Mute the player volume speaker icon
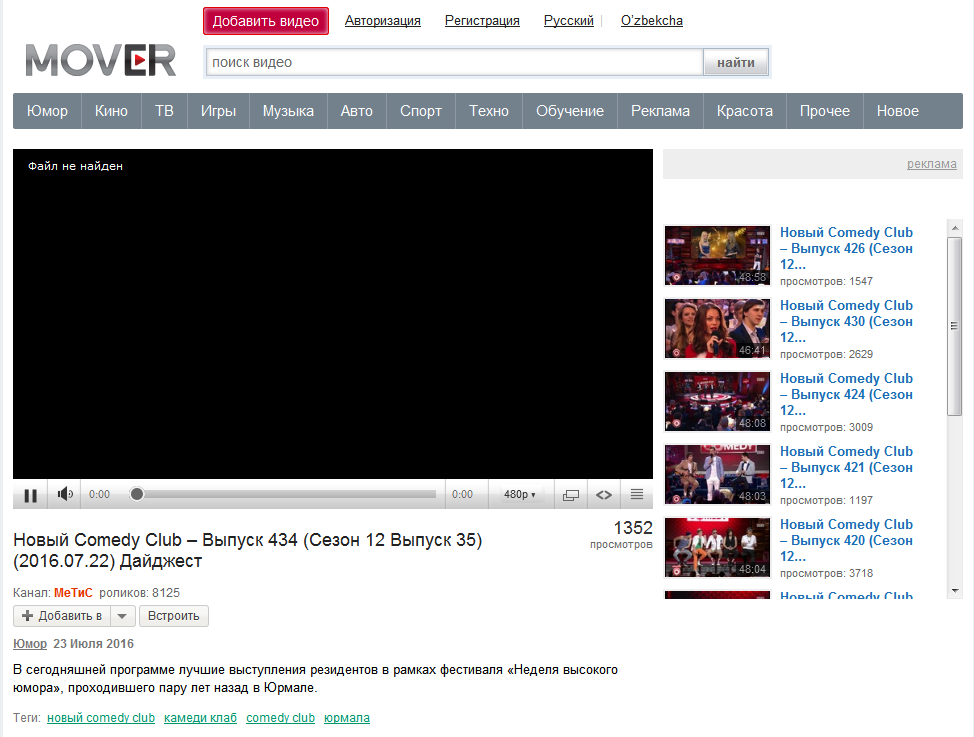Image resolution: width=974 pixels, height=737 pixels. tap(65, 494)
